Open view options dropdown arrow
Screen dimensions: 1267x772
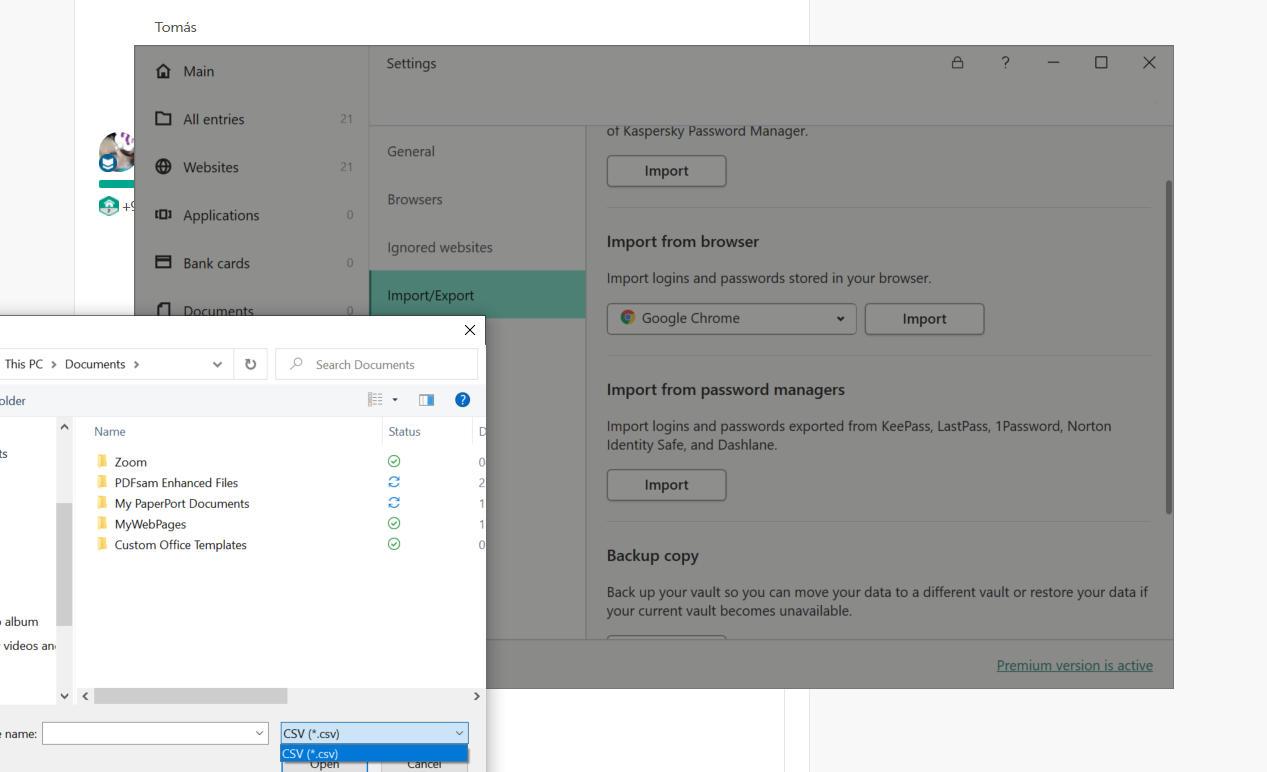[395, 400]
